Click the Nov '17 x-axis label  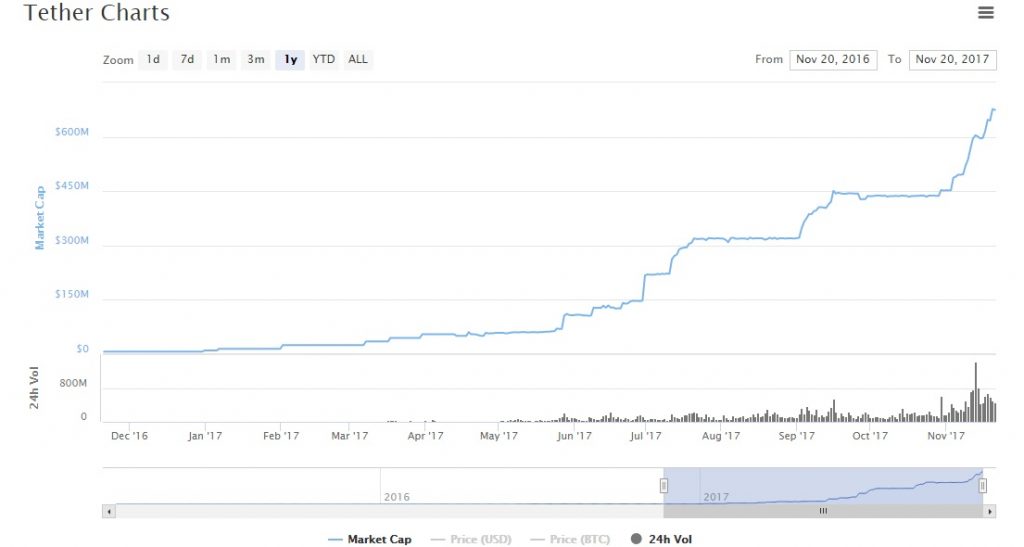(x=946, y=435)
